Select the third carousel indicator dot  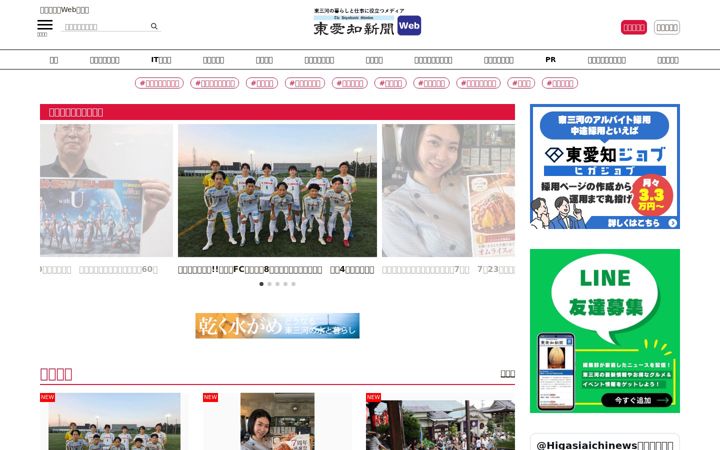277,284
